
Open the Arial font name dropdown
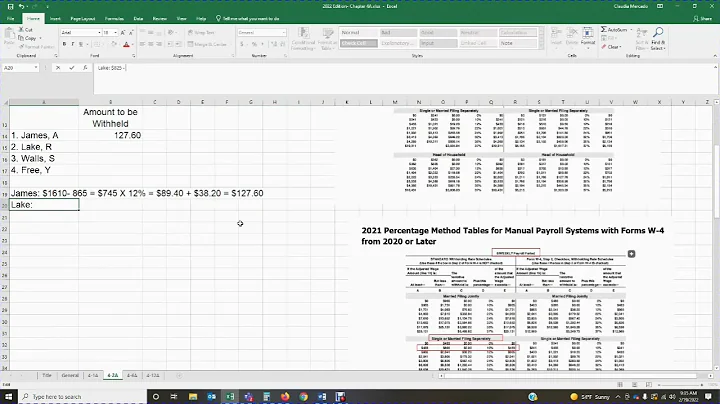click(x=99, y=33)
